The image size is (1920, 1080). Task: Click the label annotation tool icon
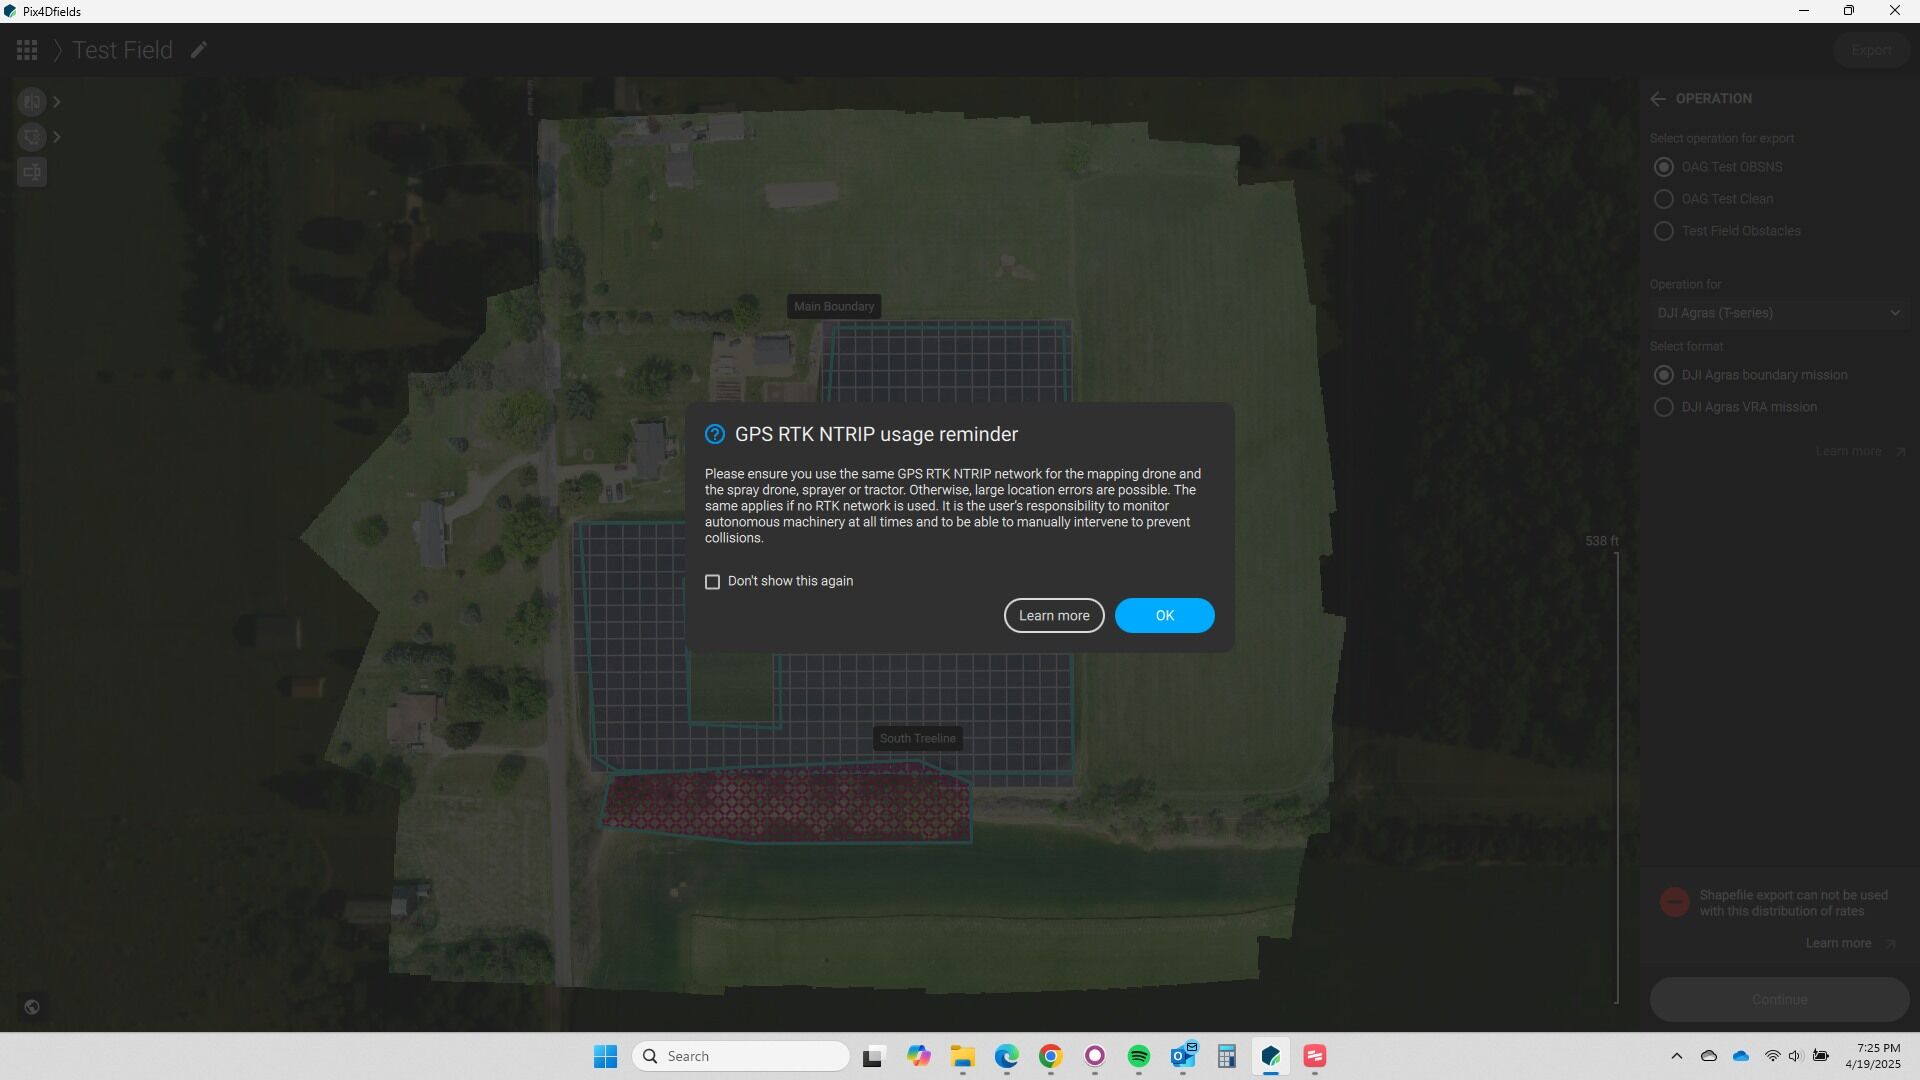32,172
